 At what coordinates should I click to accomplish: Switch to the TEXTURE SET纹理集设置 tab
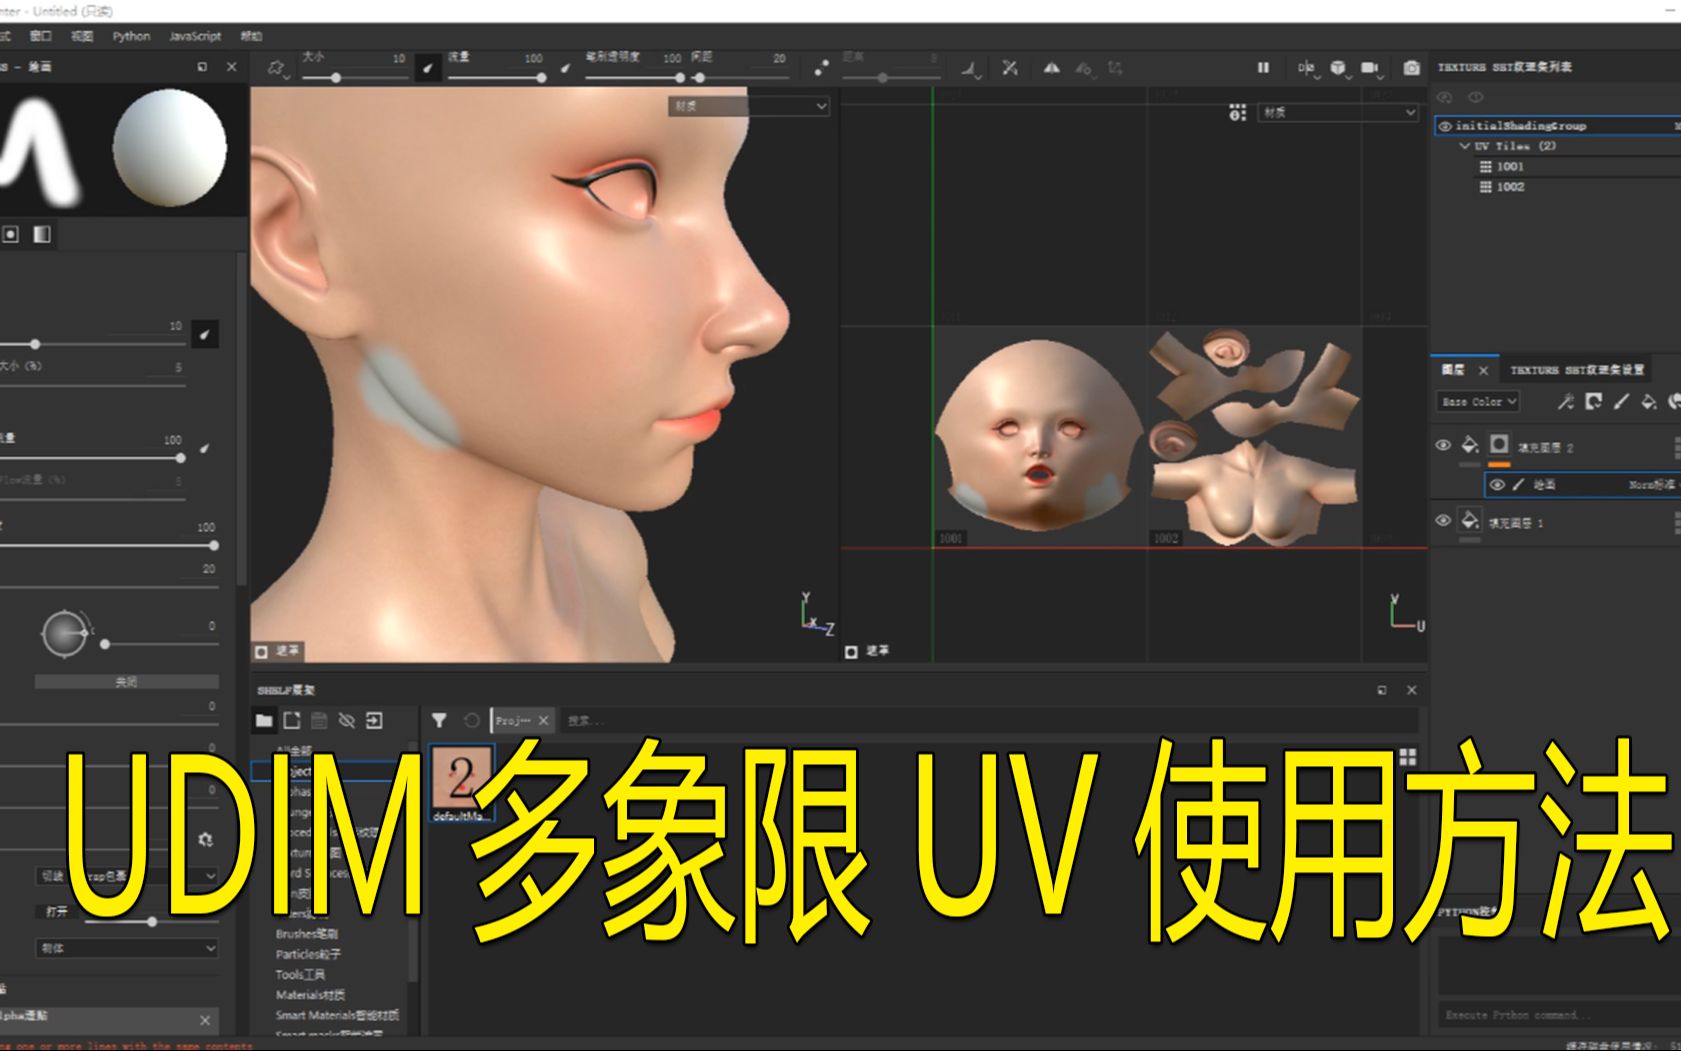click(x=1578, y=369)
